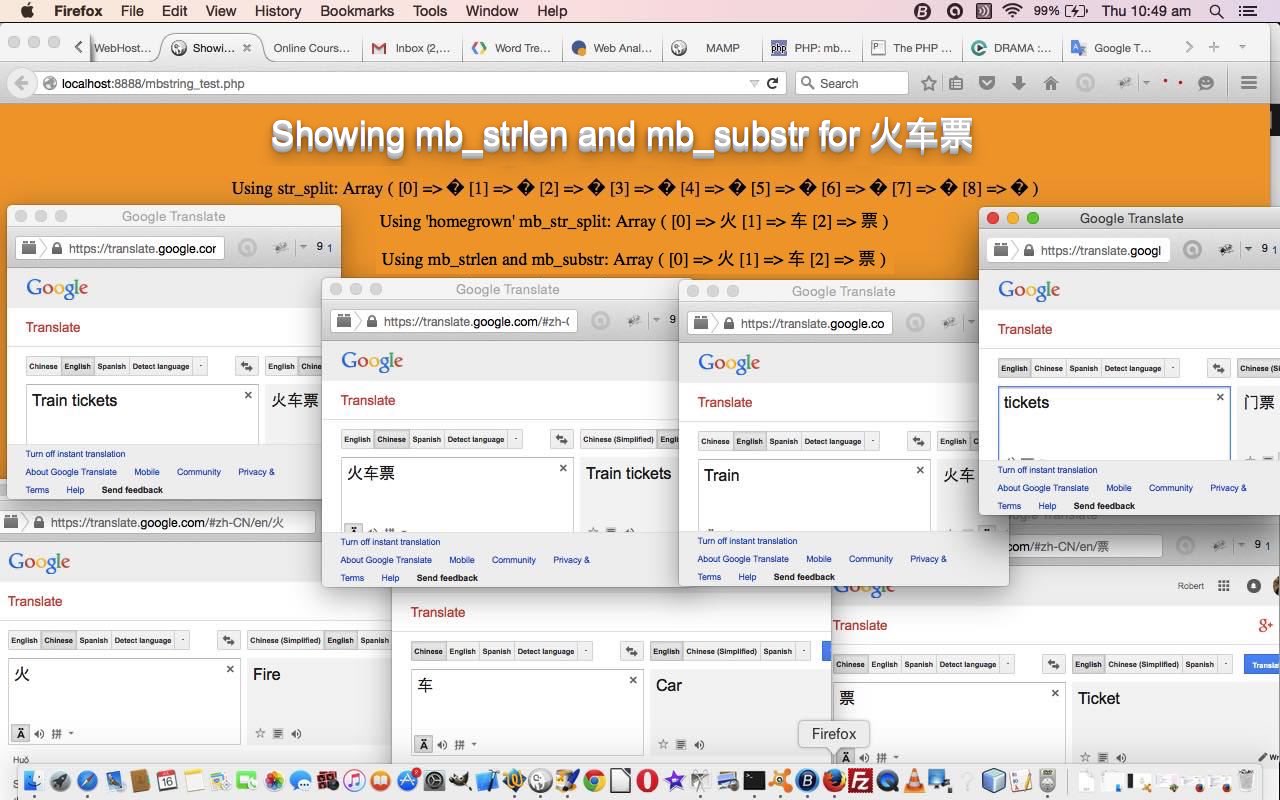
Task: Open 'About Google Translate' in 'tickets' popup
Action: pyautogui.click(x=1043, y=488)
